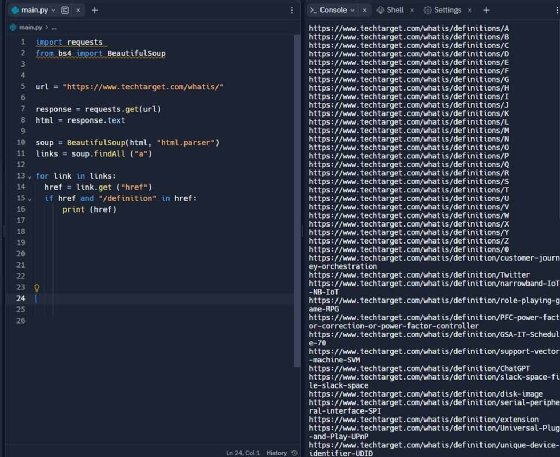This screenshot has width=560, height=457.
Task: Close the Console tab
Action: [365, 10]
